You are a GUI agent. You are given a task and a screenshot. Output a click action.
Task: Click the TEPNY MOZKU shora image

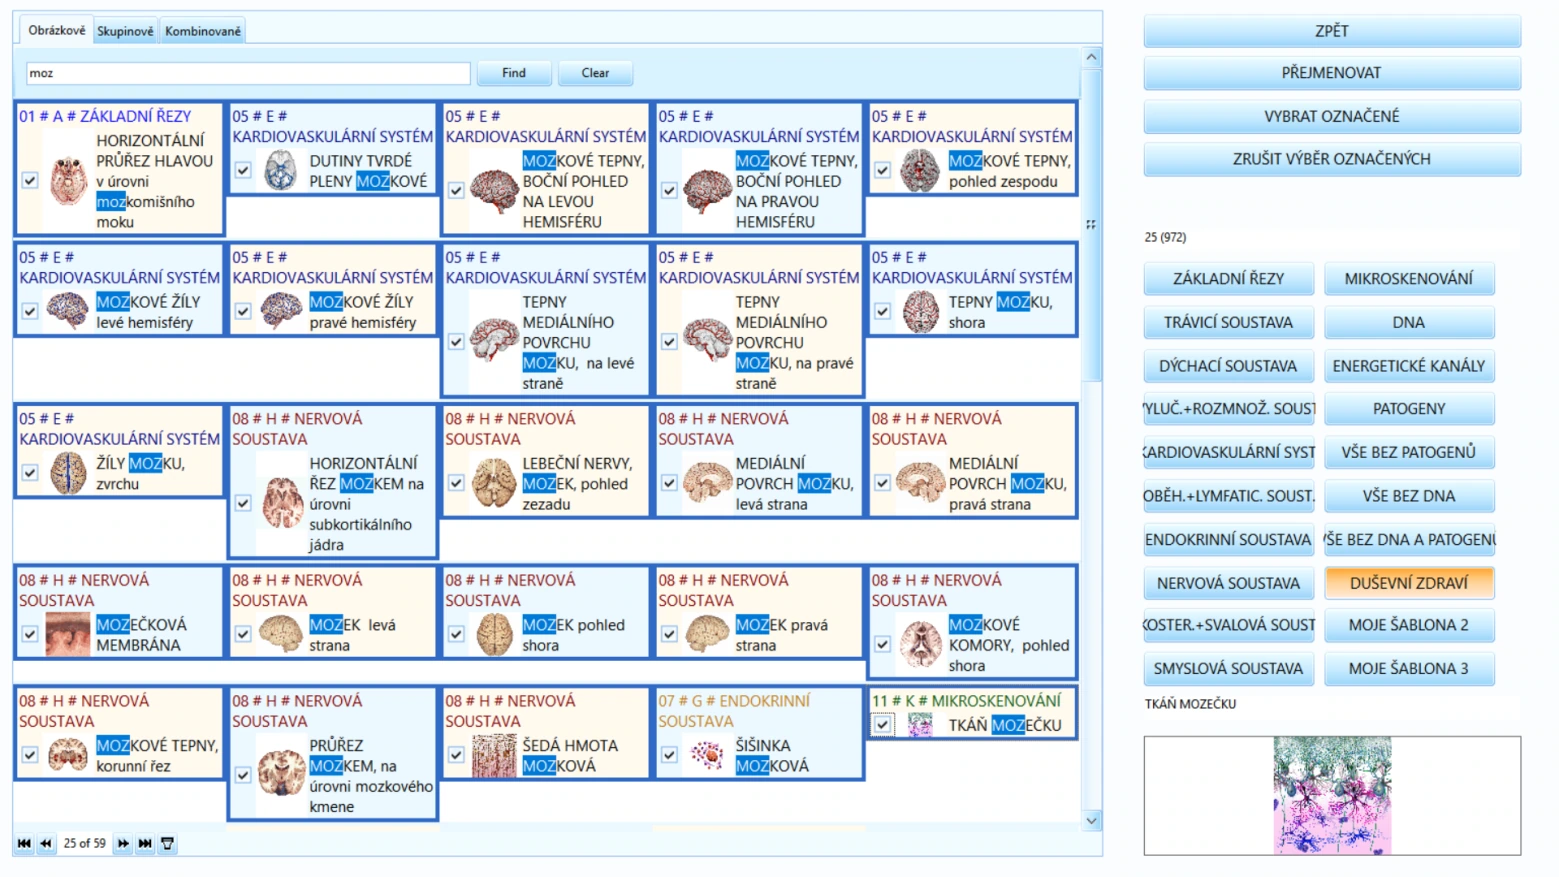[920, 311]
